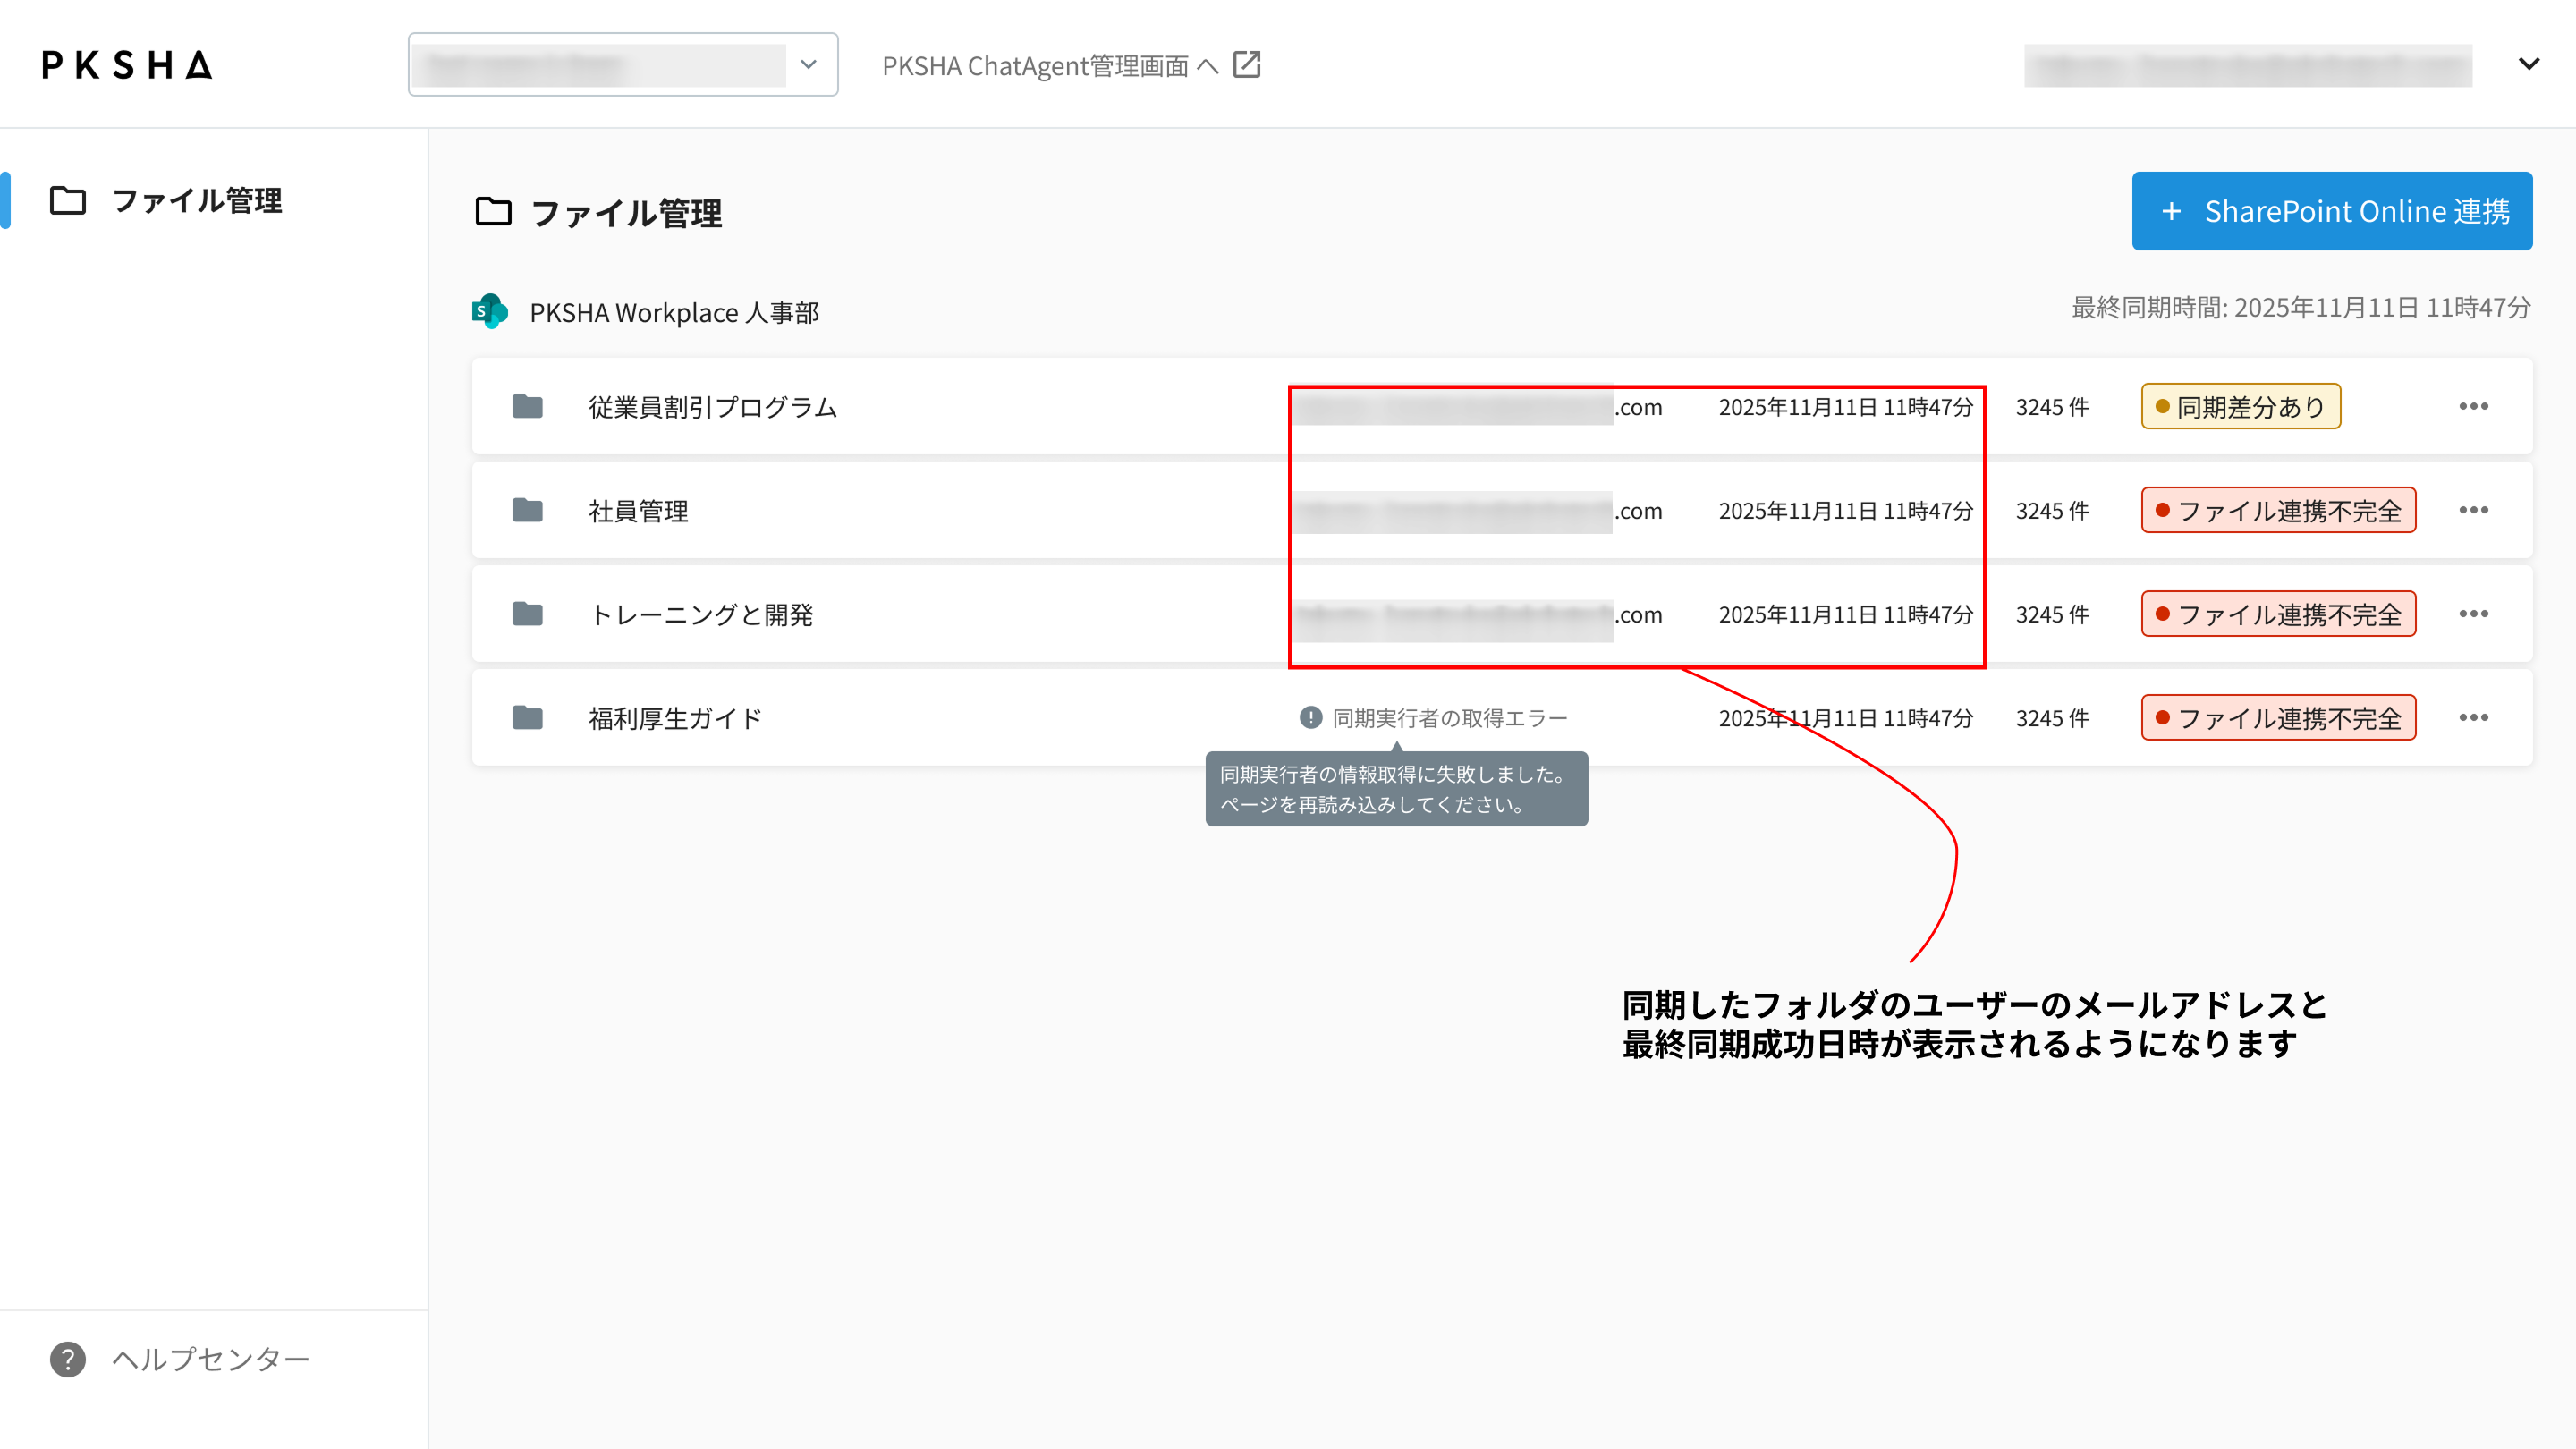This screenshot has width=2576, height=1449.
Task: Open the ヘルプセンター link
Action: (210, 1359)
